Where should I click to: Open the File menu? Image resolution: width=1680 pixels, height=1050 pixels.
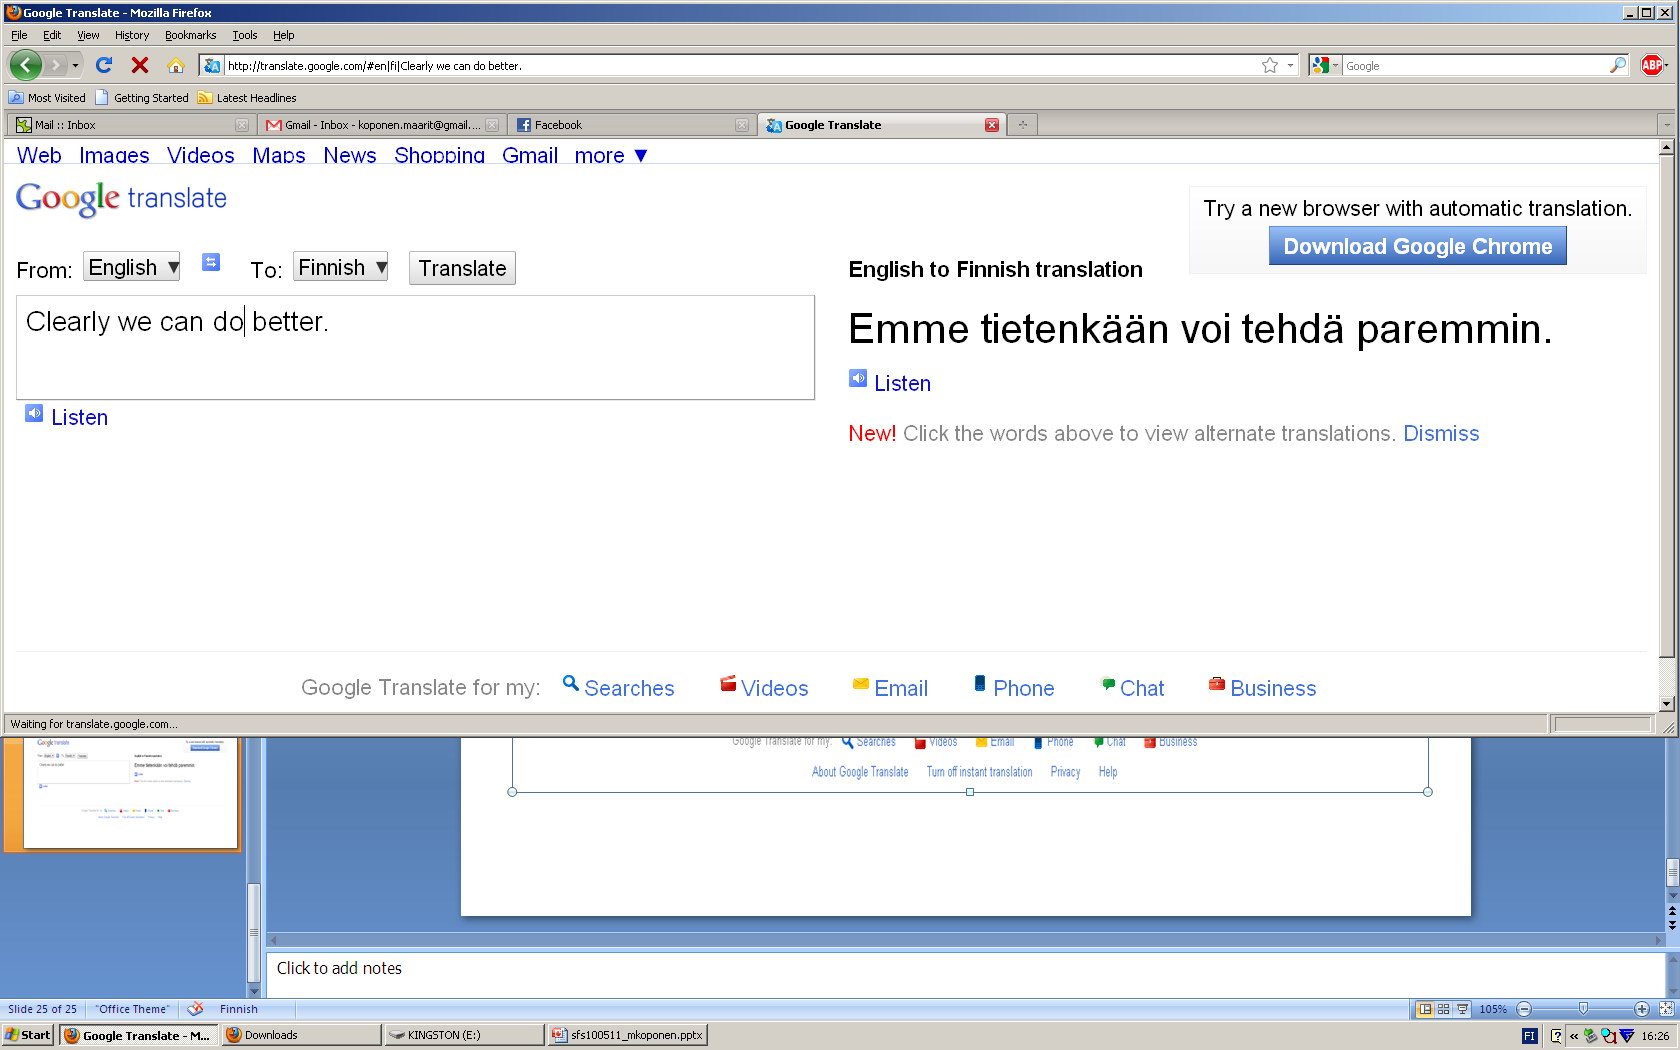click(x=19, y=35)
